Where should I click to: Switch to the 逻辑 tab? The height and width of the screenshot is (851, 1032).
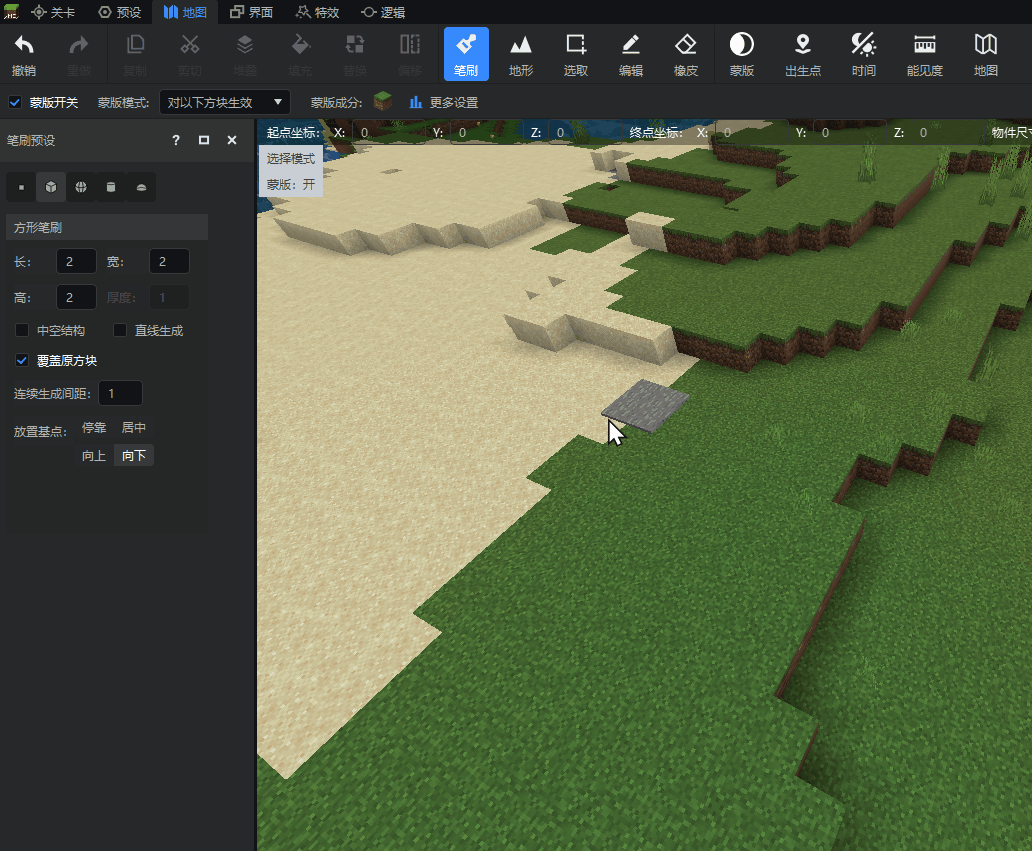tap(383, 13)
